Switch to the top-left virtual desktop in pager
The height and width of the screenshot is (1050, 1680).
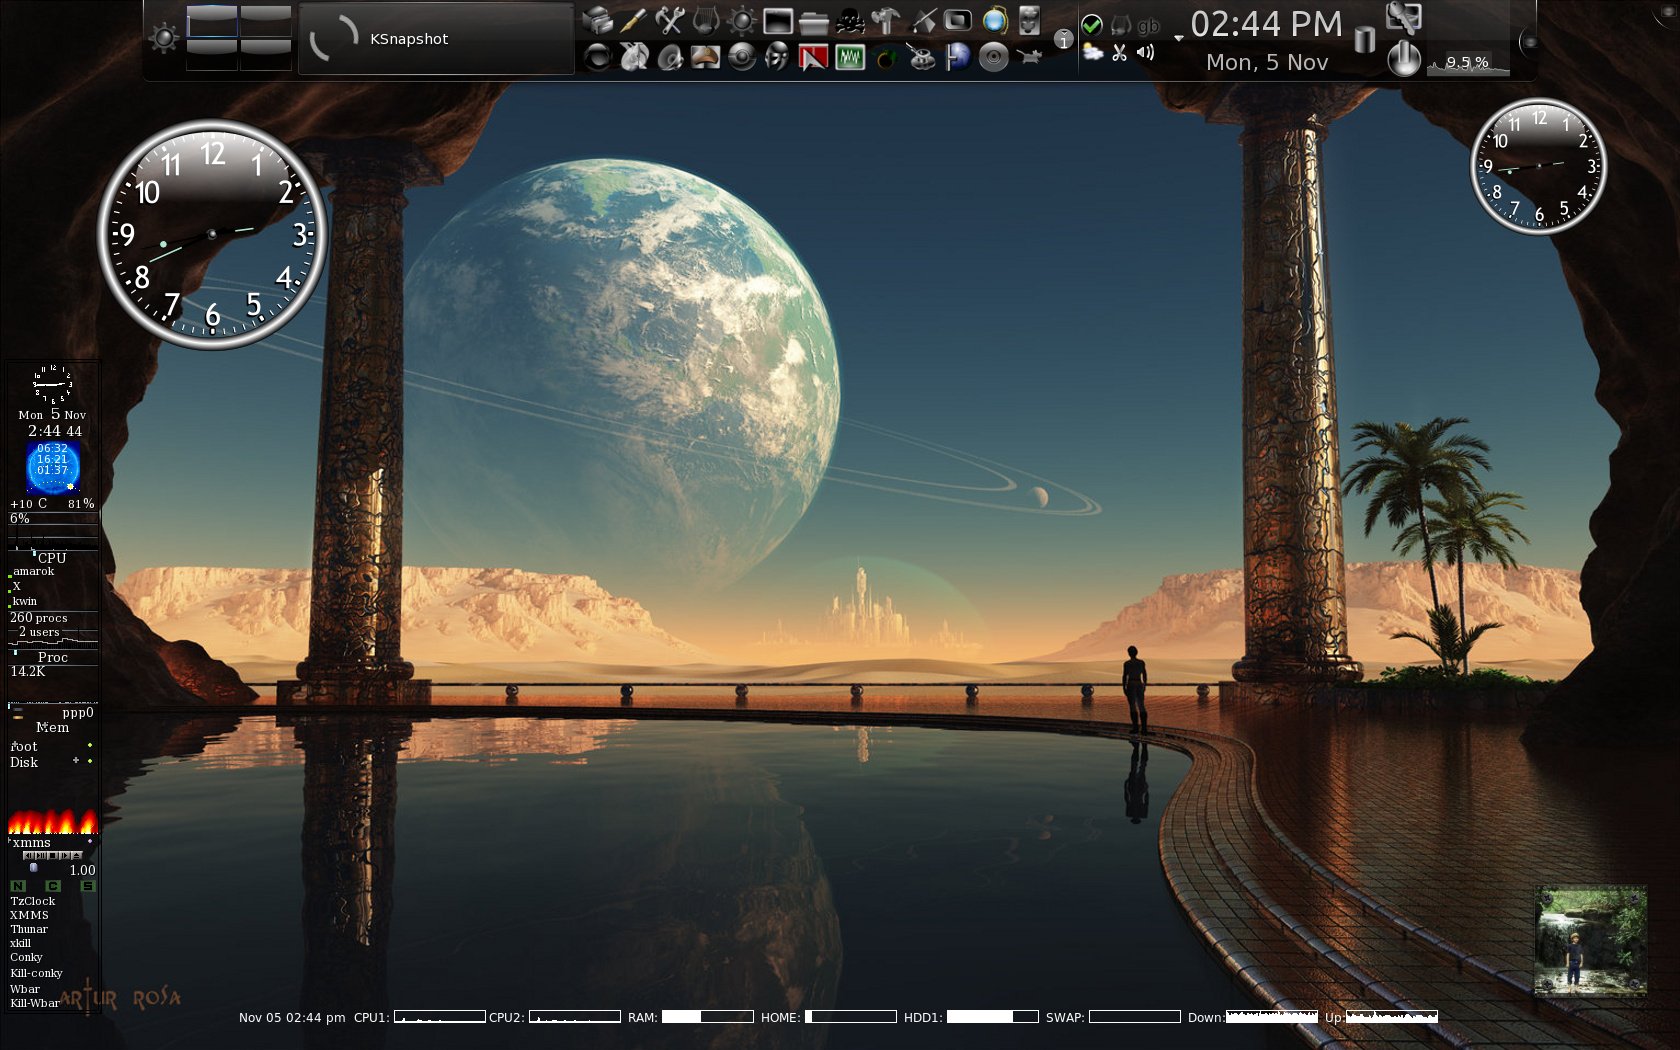(x=212, y=21)
